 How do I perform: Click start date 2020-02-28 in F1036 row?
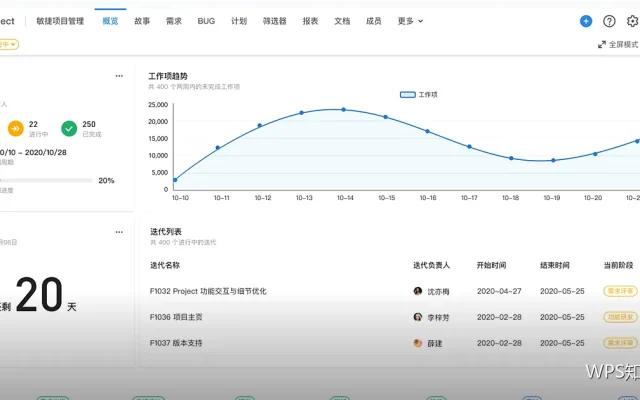click(x=499, y=317)
